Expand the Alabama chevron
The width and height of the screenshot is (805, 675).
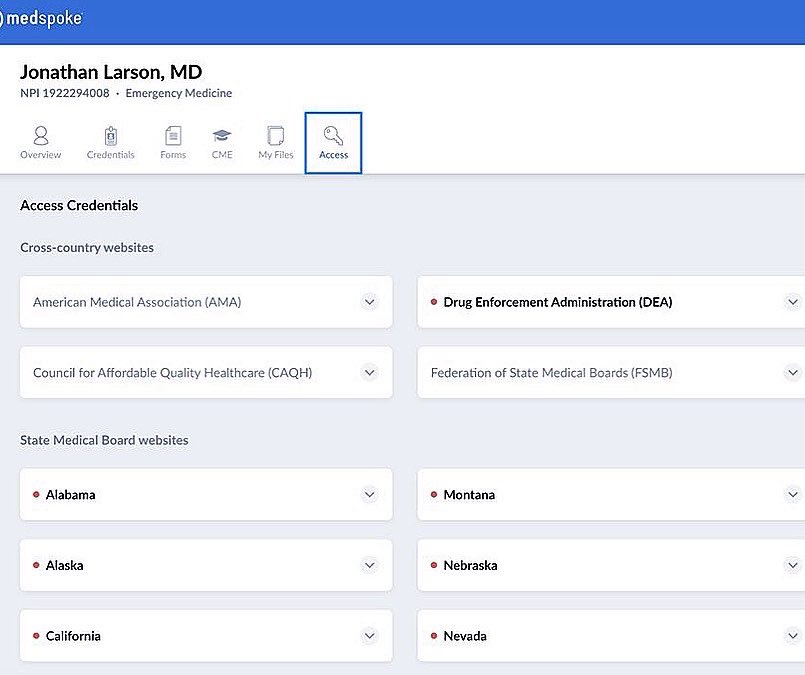click(x=370, y=495)
